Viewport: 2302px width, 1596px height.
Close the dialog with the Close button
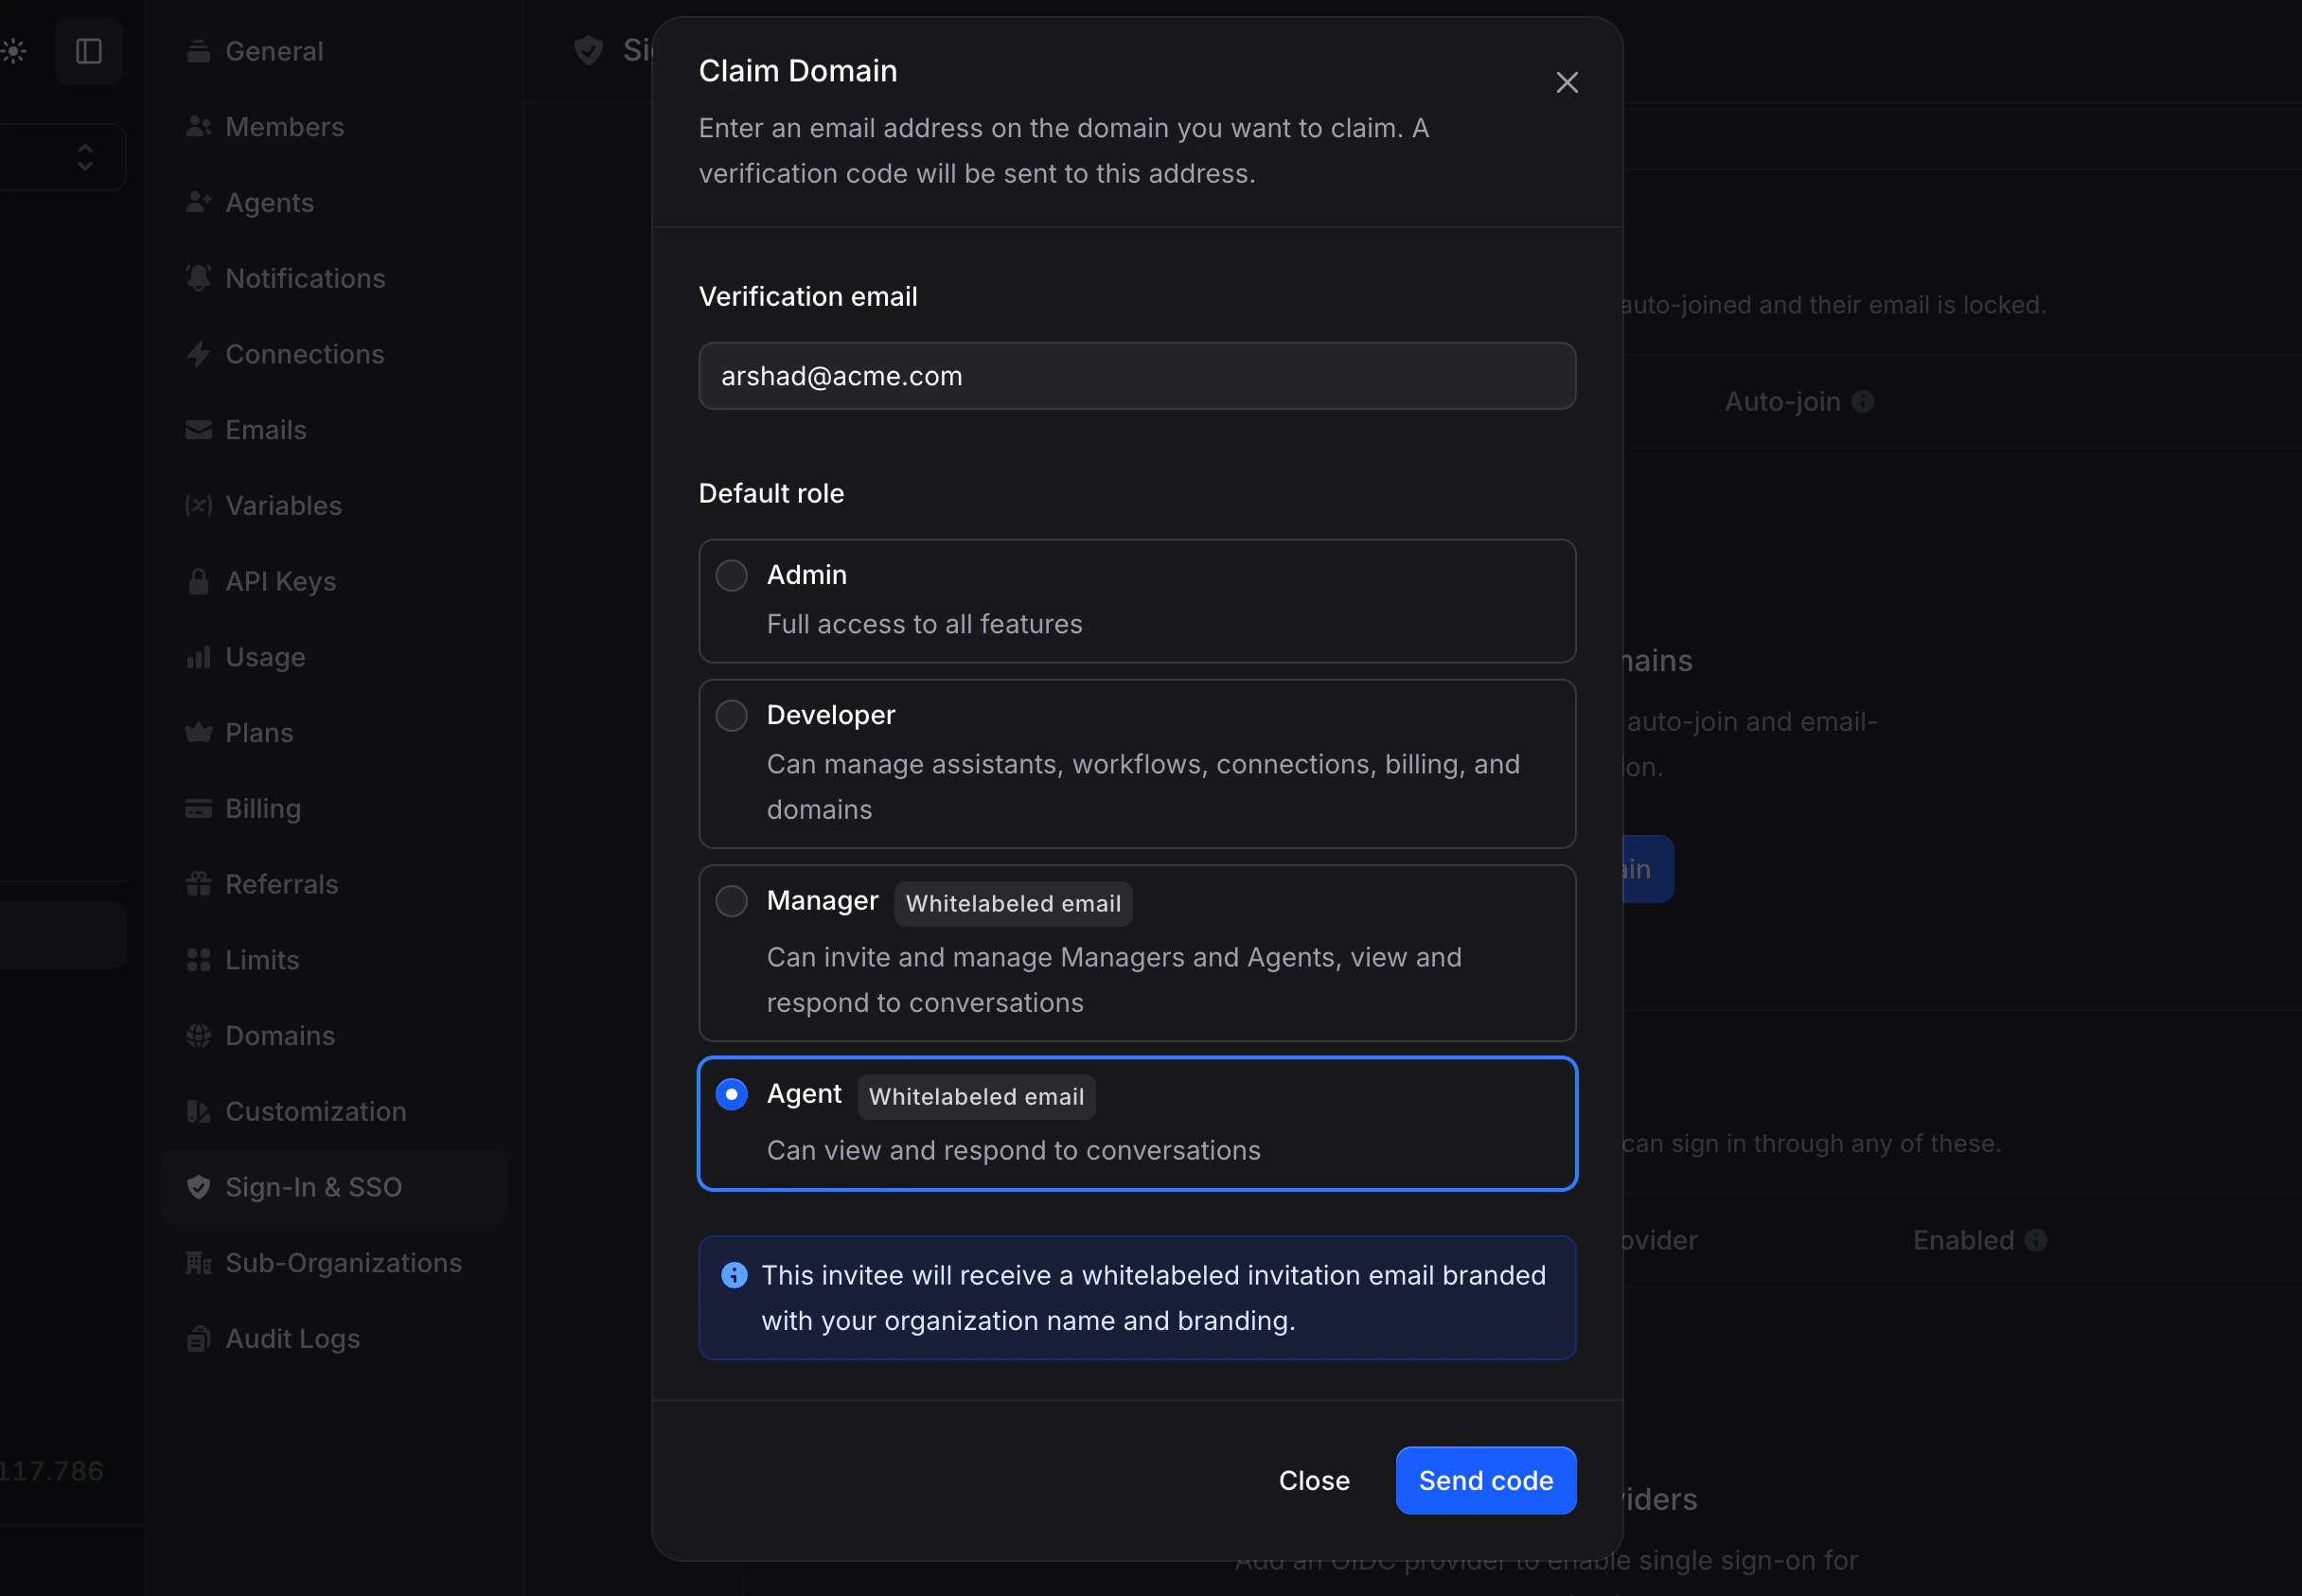[1313, 1480]
